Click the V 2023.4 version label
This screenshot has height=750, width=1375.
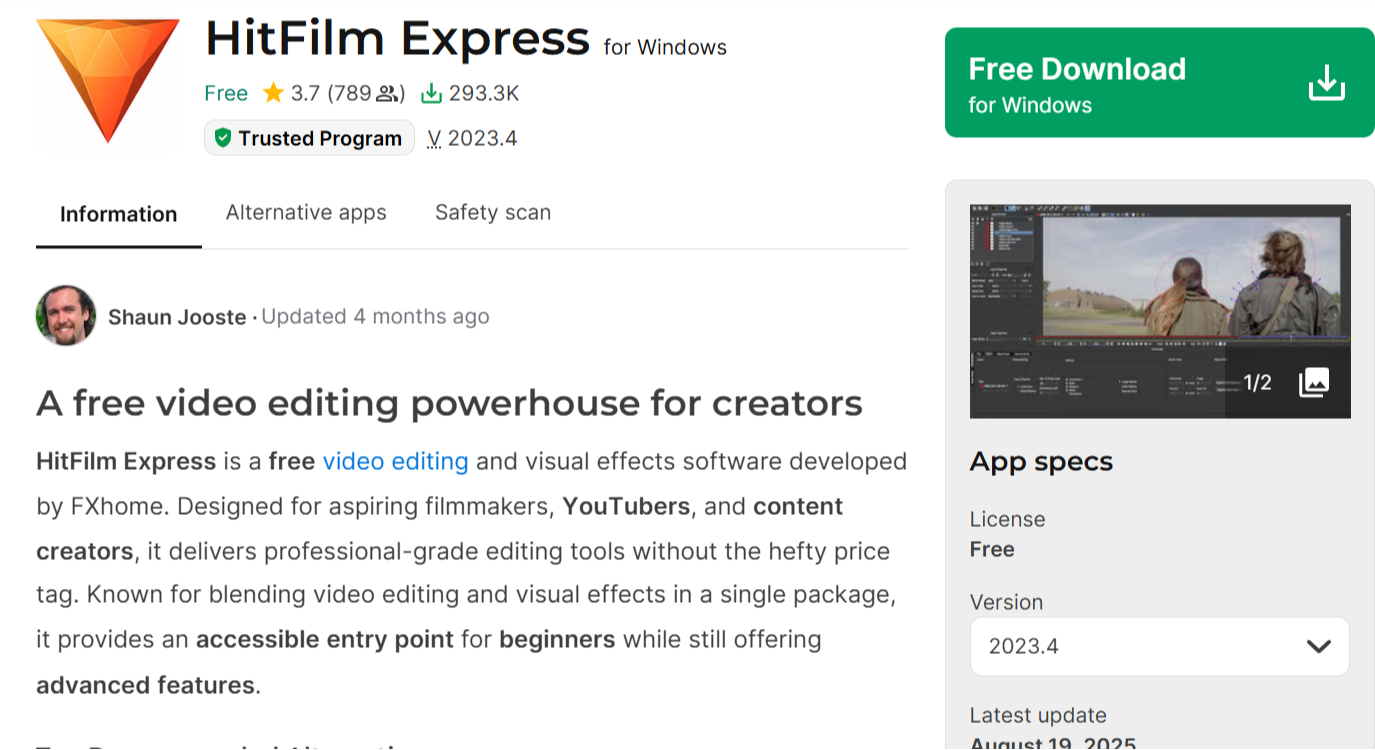(472, 138)
